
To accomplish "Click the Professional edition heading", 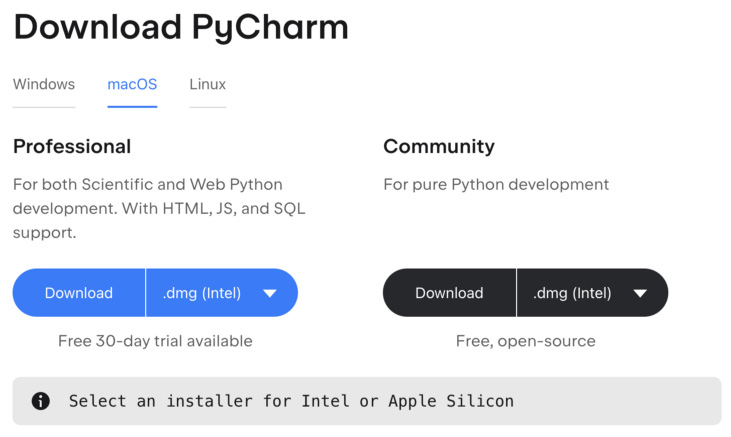I will 72,146.
